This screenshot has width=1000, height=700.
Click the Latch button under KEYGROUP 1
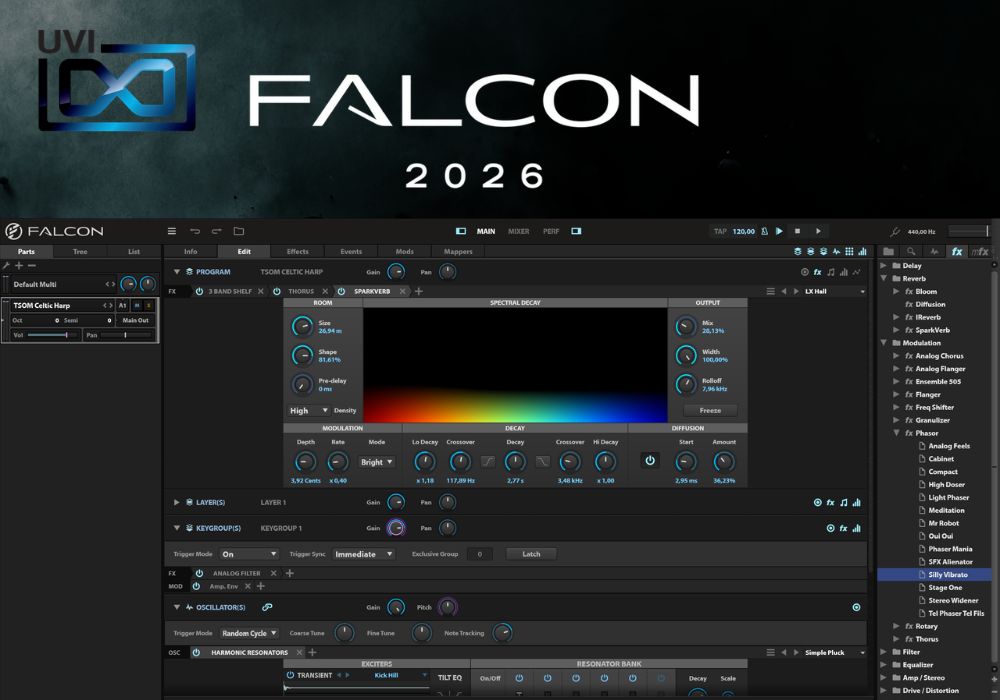(531, 553)
